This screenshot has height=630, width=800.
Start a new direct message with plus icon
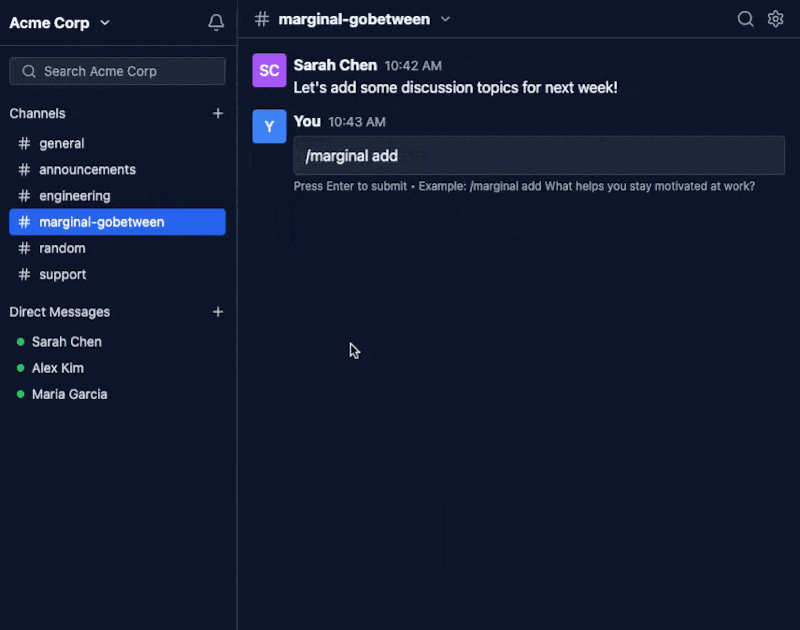(x=218, y=312)
